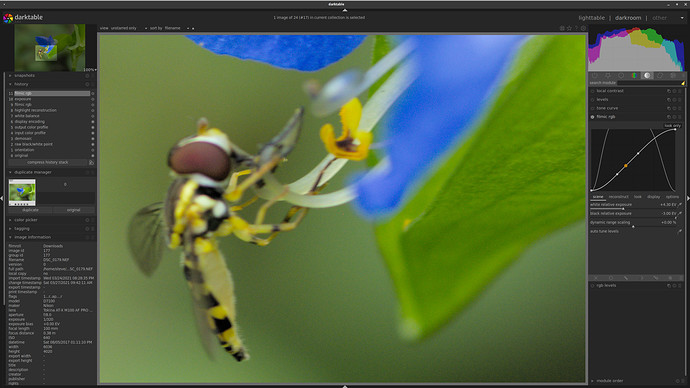This screenshot has height=388, width=690.
Task: Click compress history stack button
Action: [48, 163]
